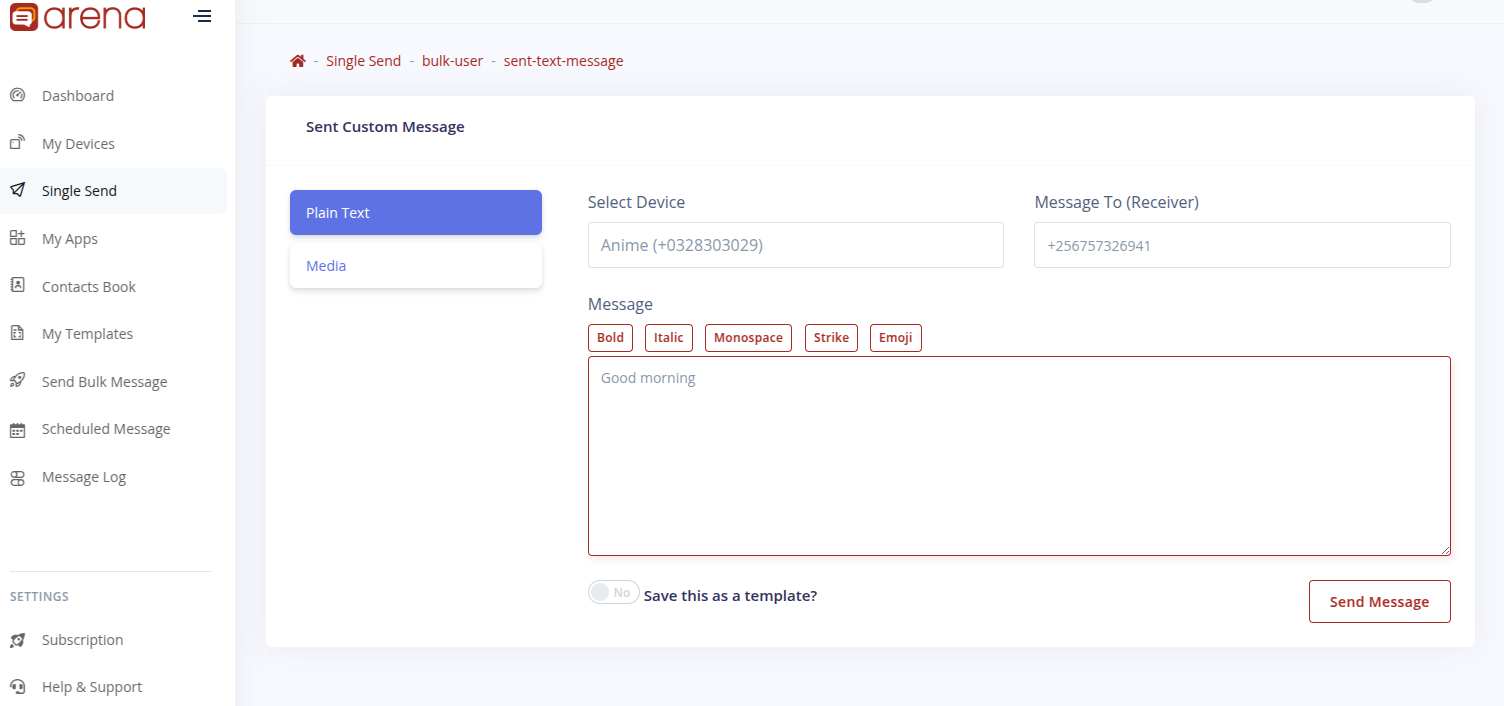The height and width of the screenshot is (706, 1504).
Task: Apply Monospace formatting to the message
Action: [x=748, y=338]
